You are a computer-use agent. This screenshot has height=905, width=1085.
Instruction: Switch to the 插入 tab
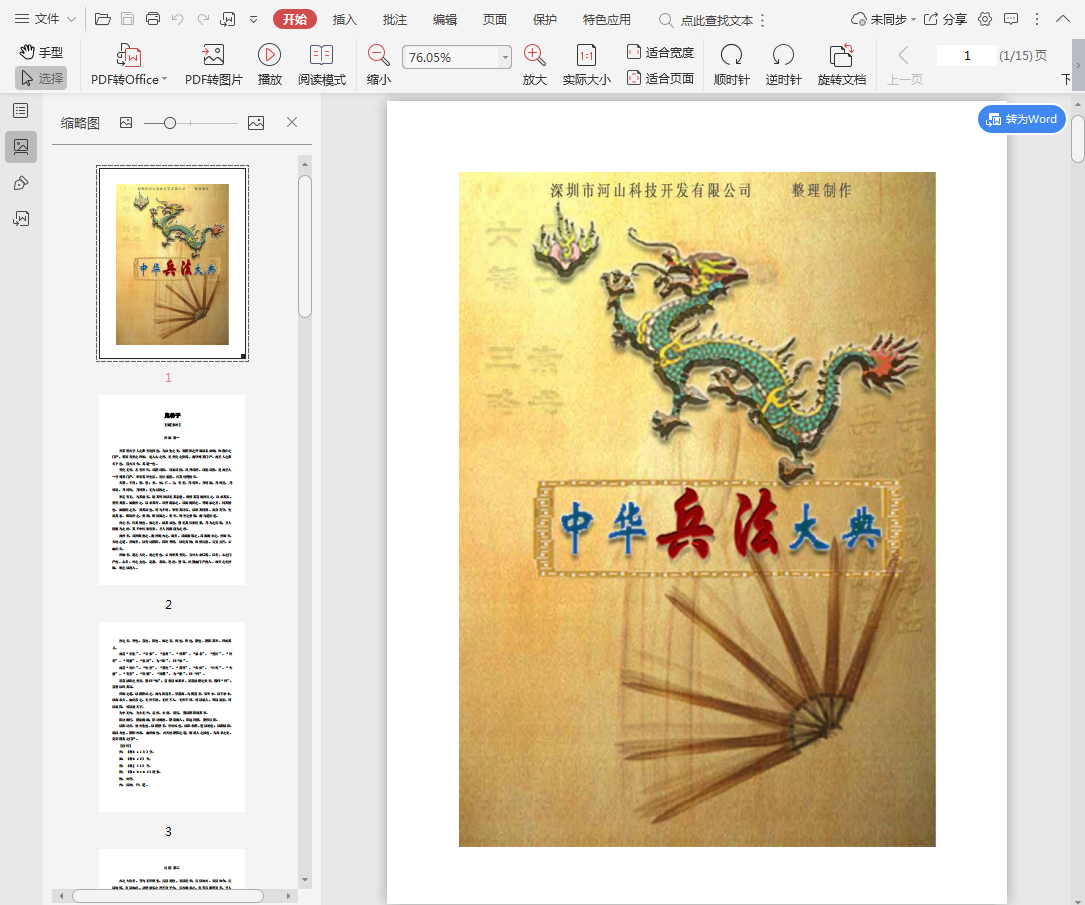point(344,19)
